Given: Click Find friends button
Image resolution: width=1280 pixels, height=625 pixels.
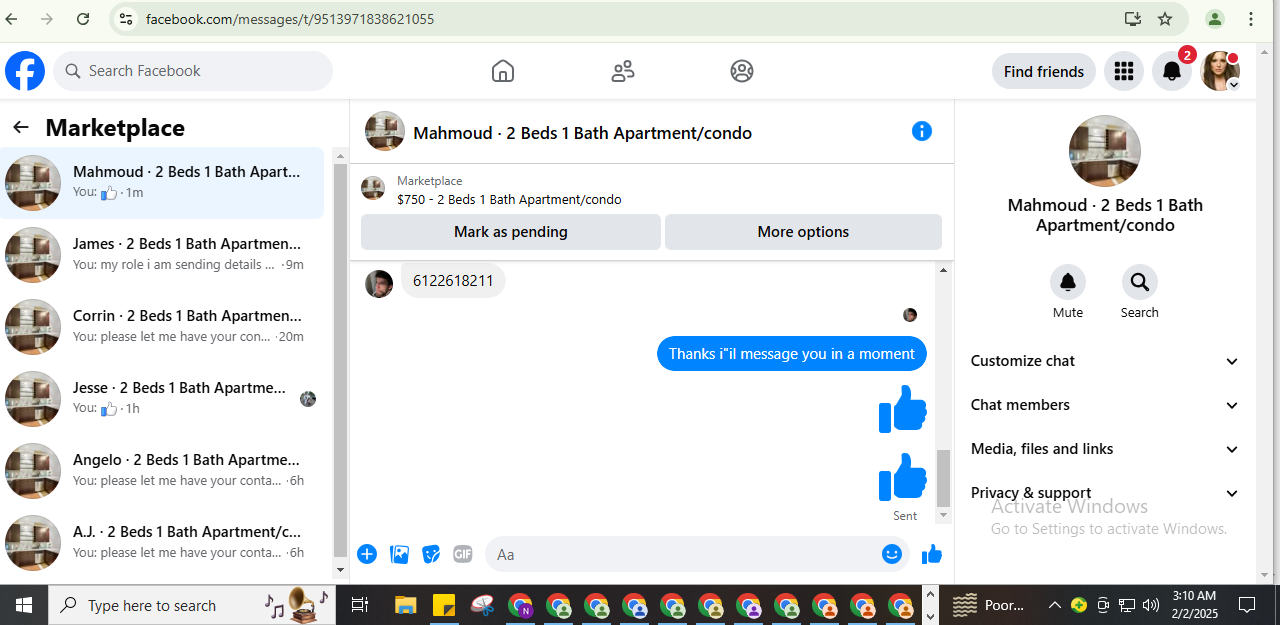Looking at the screenshot, I should [x=1044, y=71].
